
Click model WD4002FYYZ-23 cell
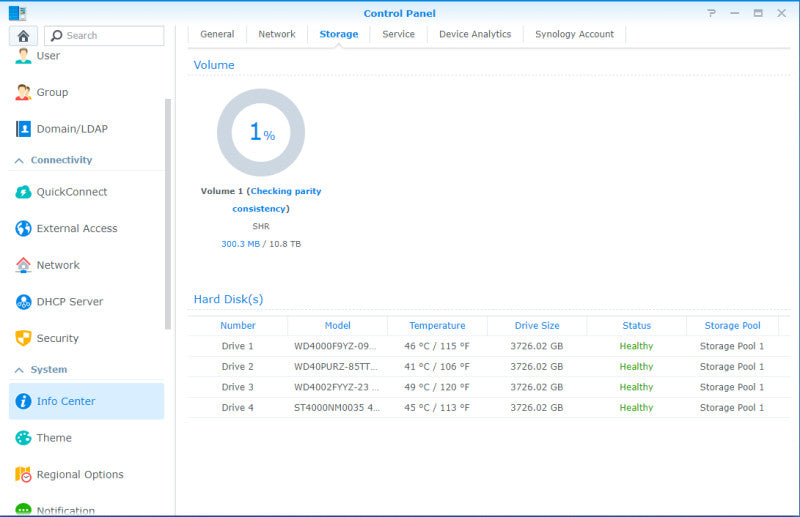pyautogui.click(x=336, y=387)
